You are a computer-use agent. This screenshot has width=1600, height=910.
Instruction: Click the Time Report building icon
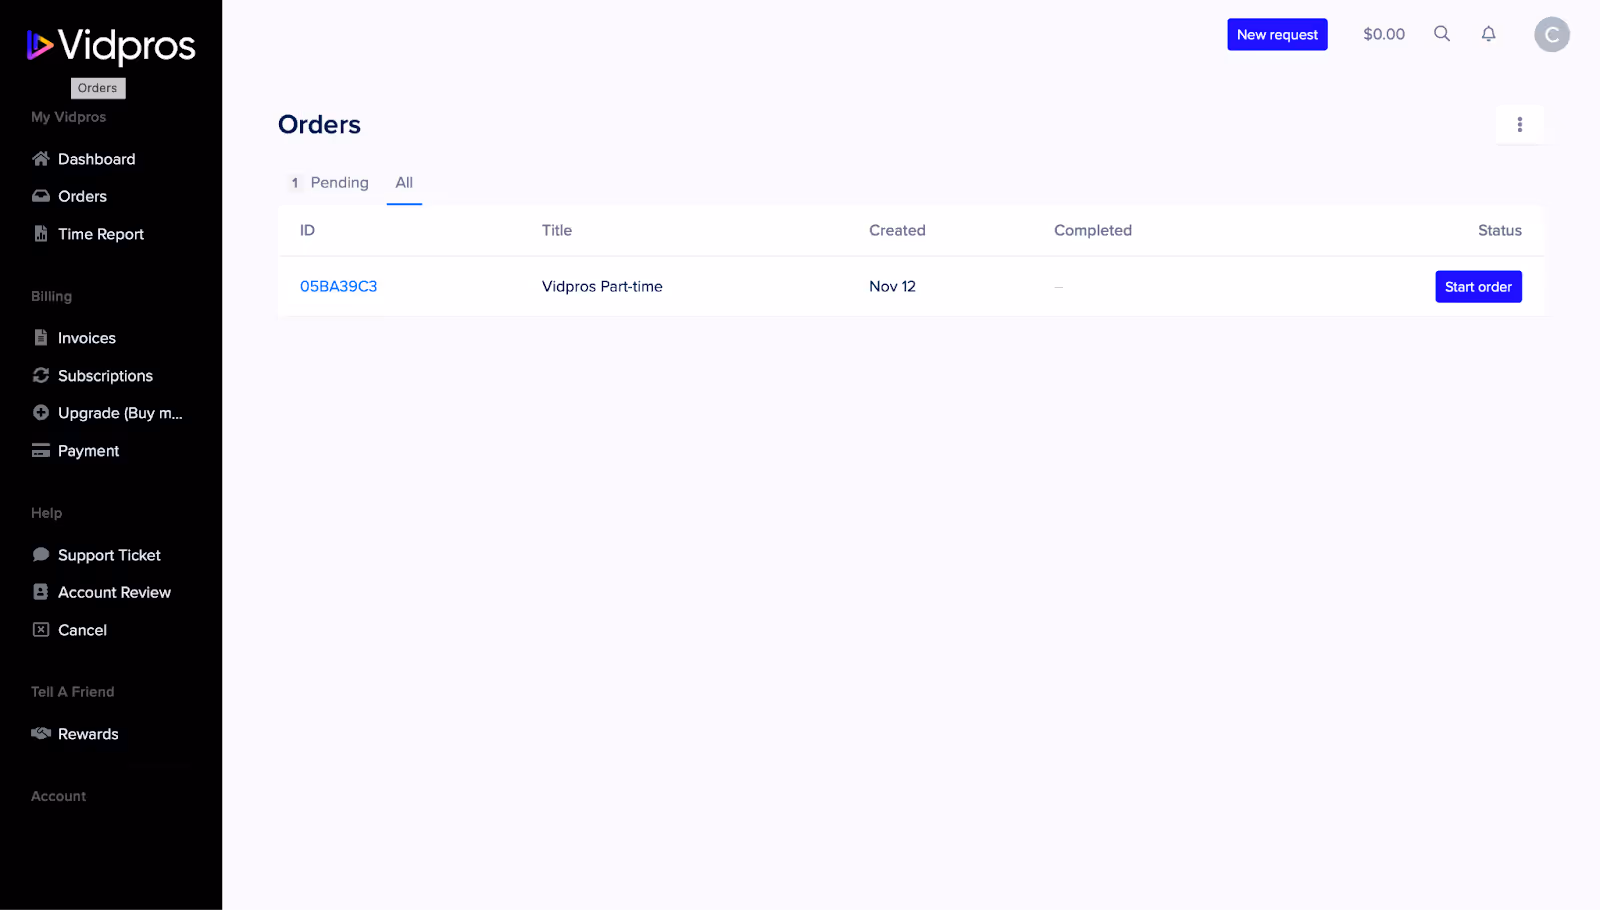click(x=41, y=234)
